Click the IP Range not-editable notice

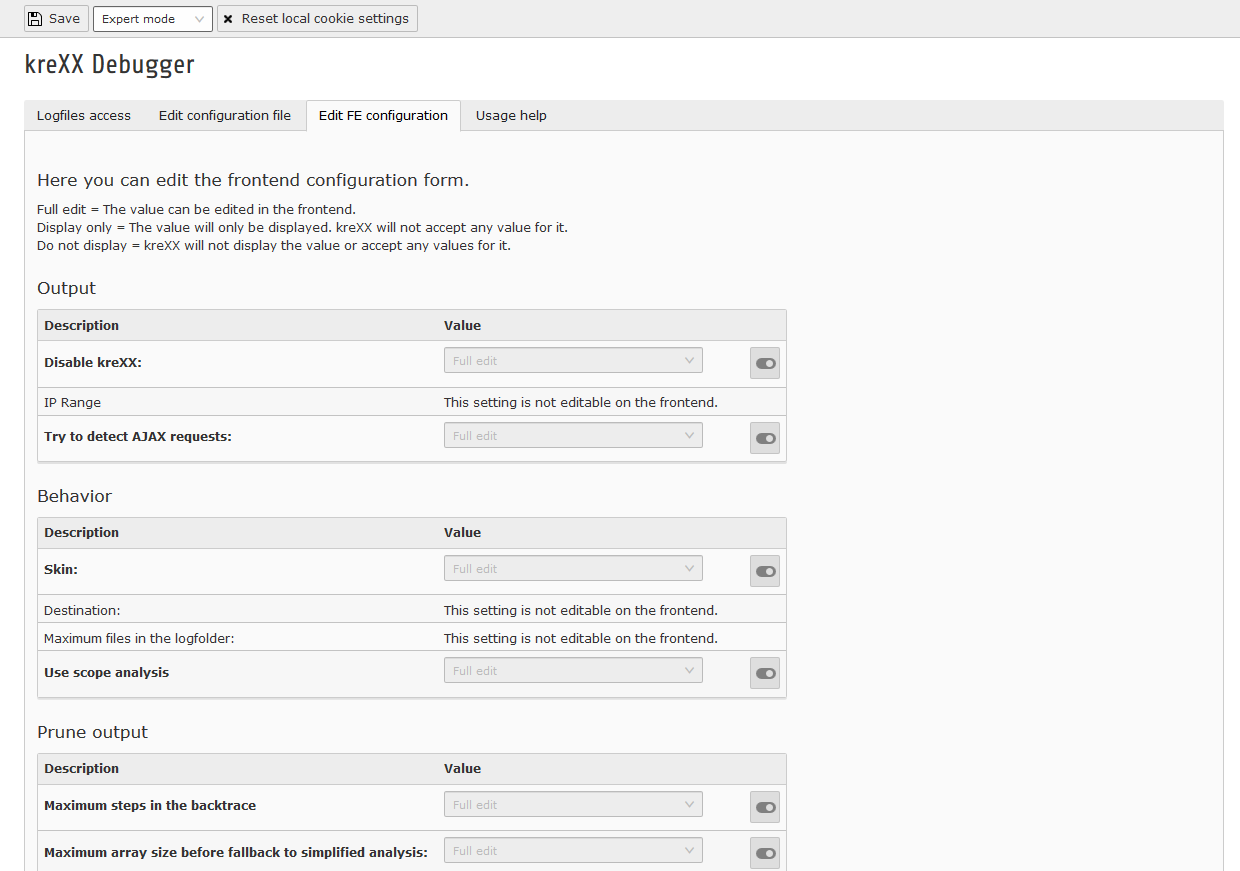tap(581, 402)
